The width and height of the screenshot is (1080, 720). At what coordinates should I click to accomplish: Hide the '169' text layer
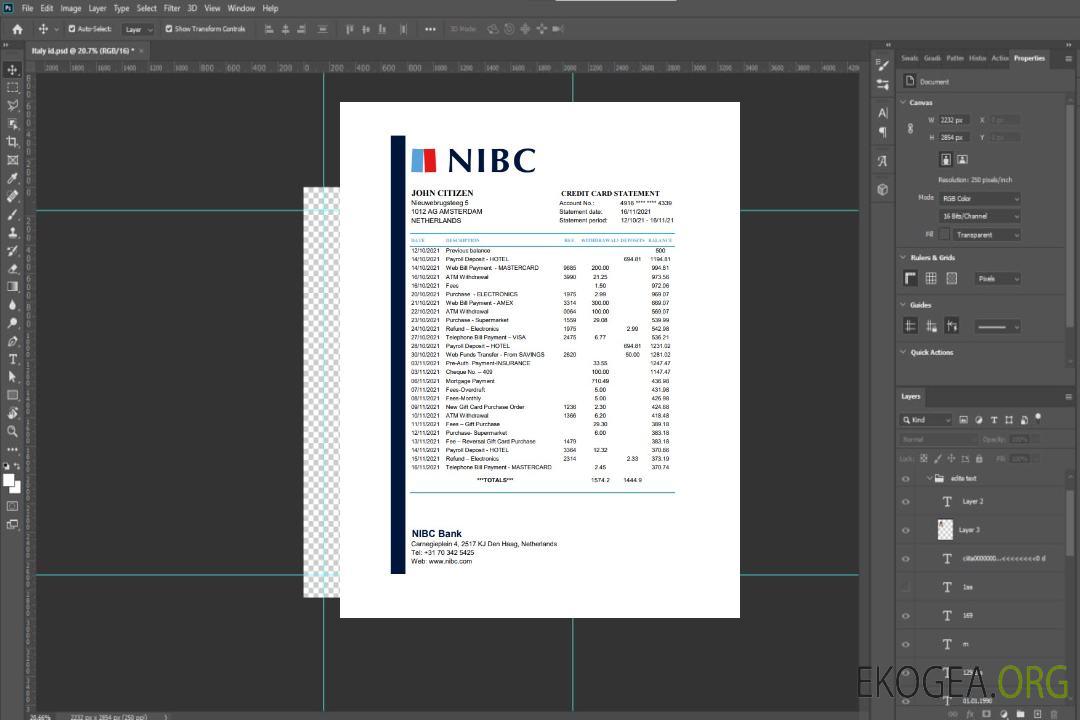[x=906, y=616]
